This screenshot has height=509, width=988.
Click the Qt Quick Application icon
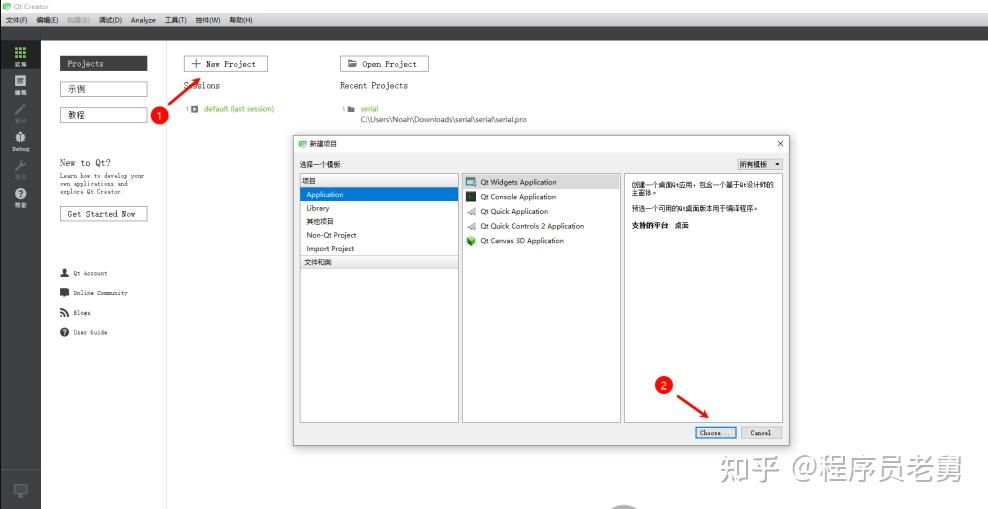(x=471, y=212)
